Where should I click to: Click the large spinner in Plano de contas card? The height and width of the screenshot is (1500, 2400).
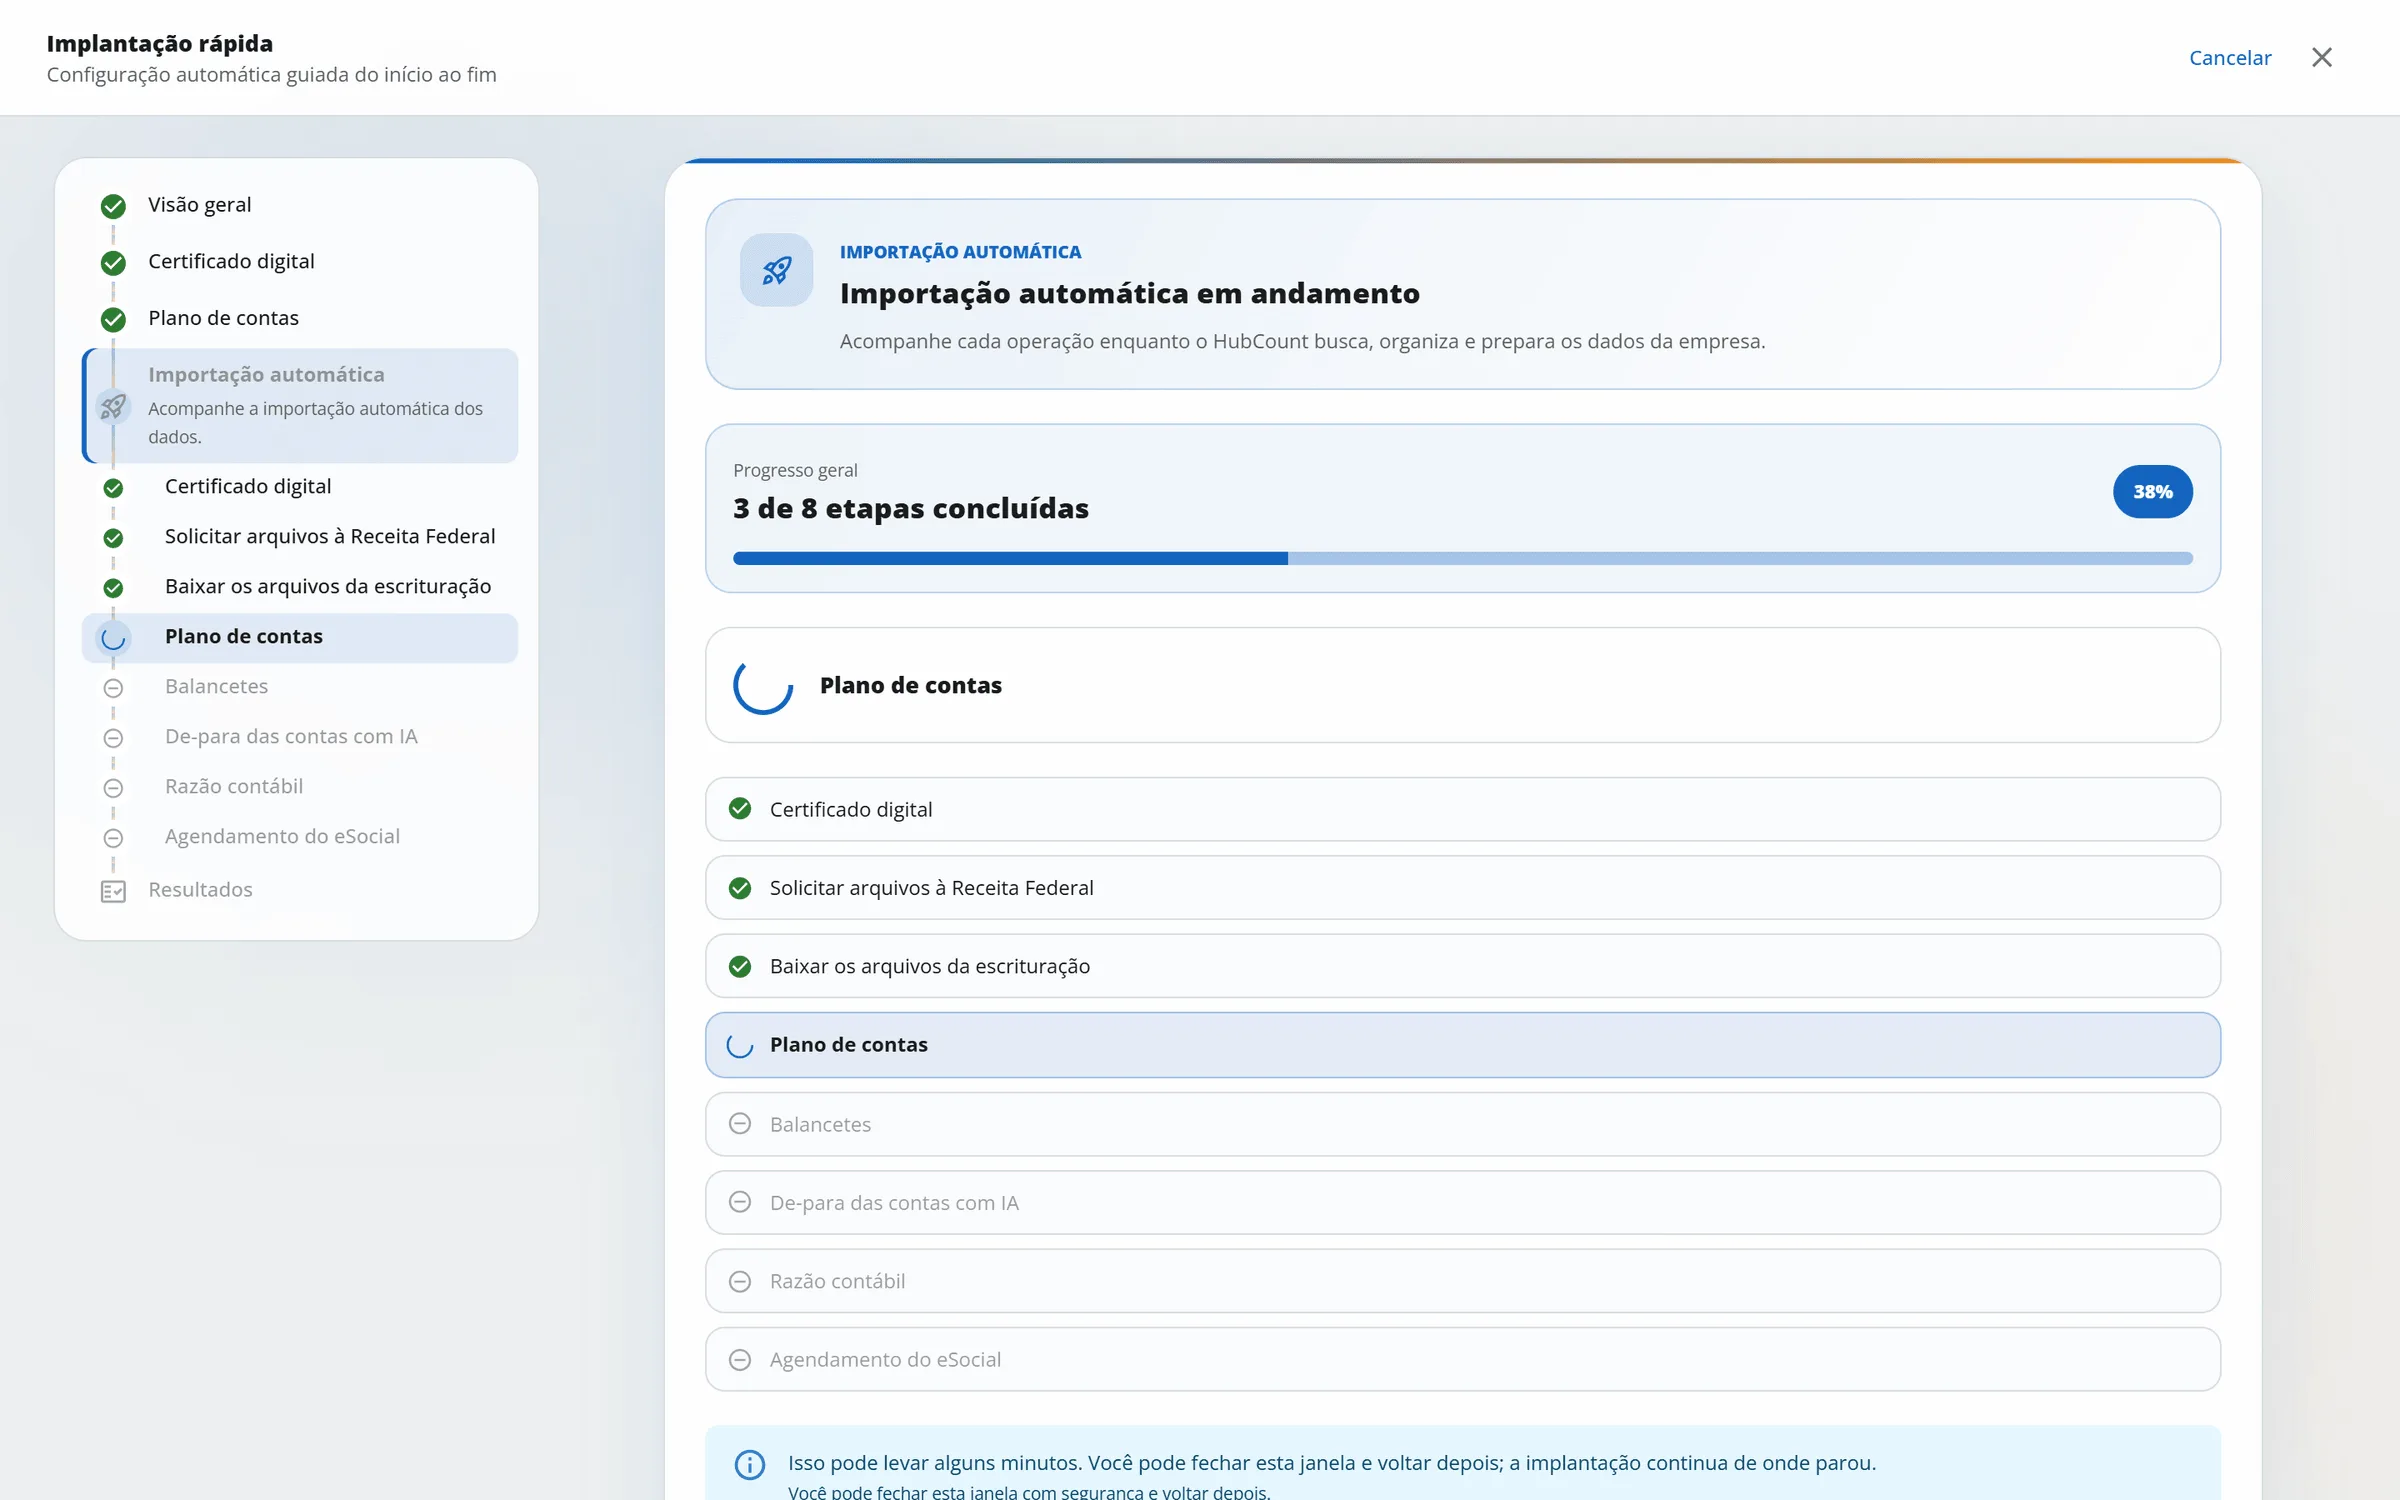point(763,685)
